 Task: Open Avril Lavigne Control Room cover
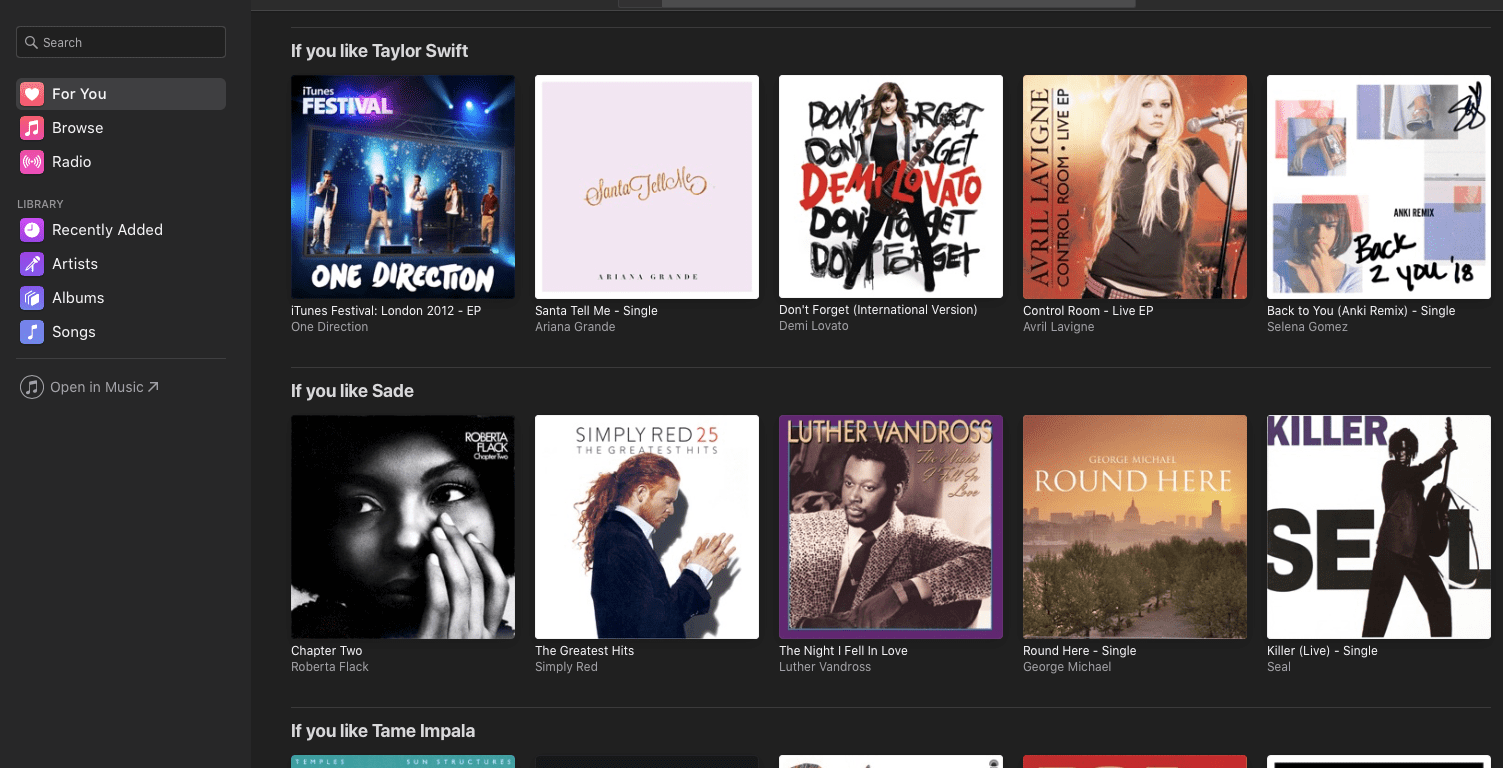[1135, 187]
